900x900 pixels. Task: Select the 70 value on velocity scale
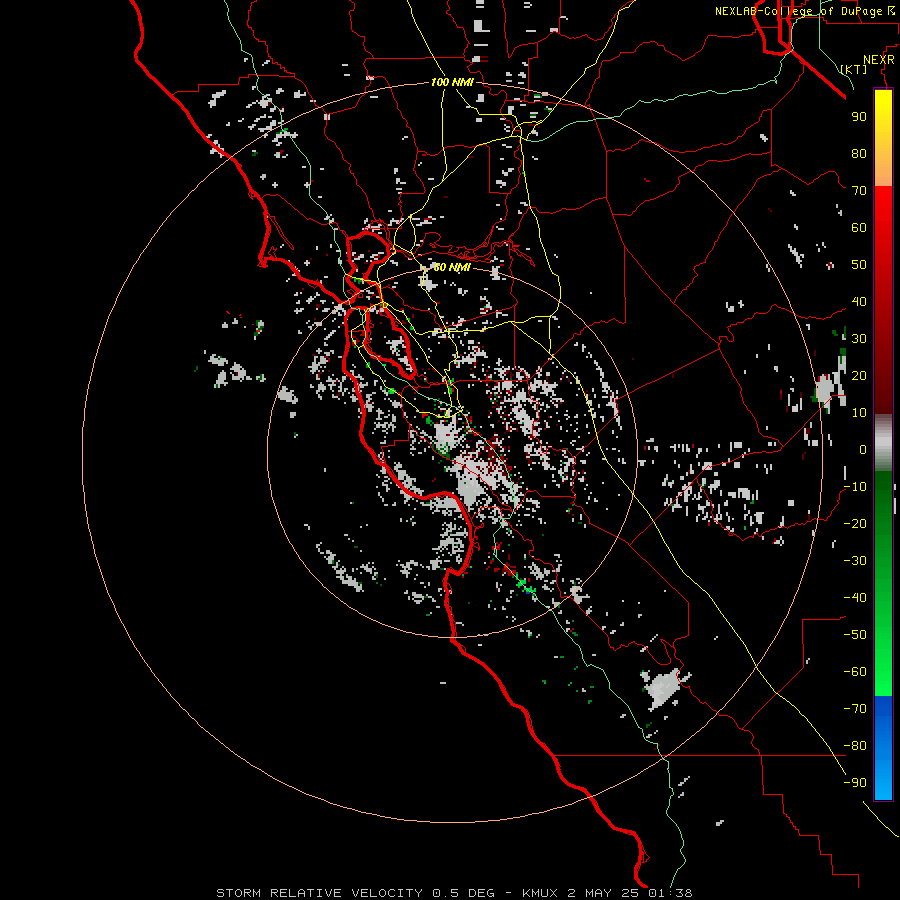859,191
